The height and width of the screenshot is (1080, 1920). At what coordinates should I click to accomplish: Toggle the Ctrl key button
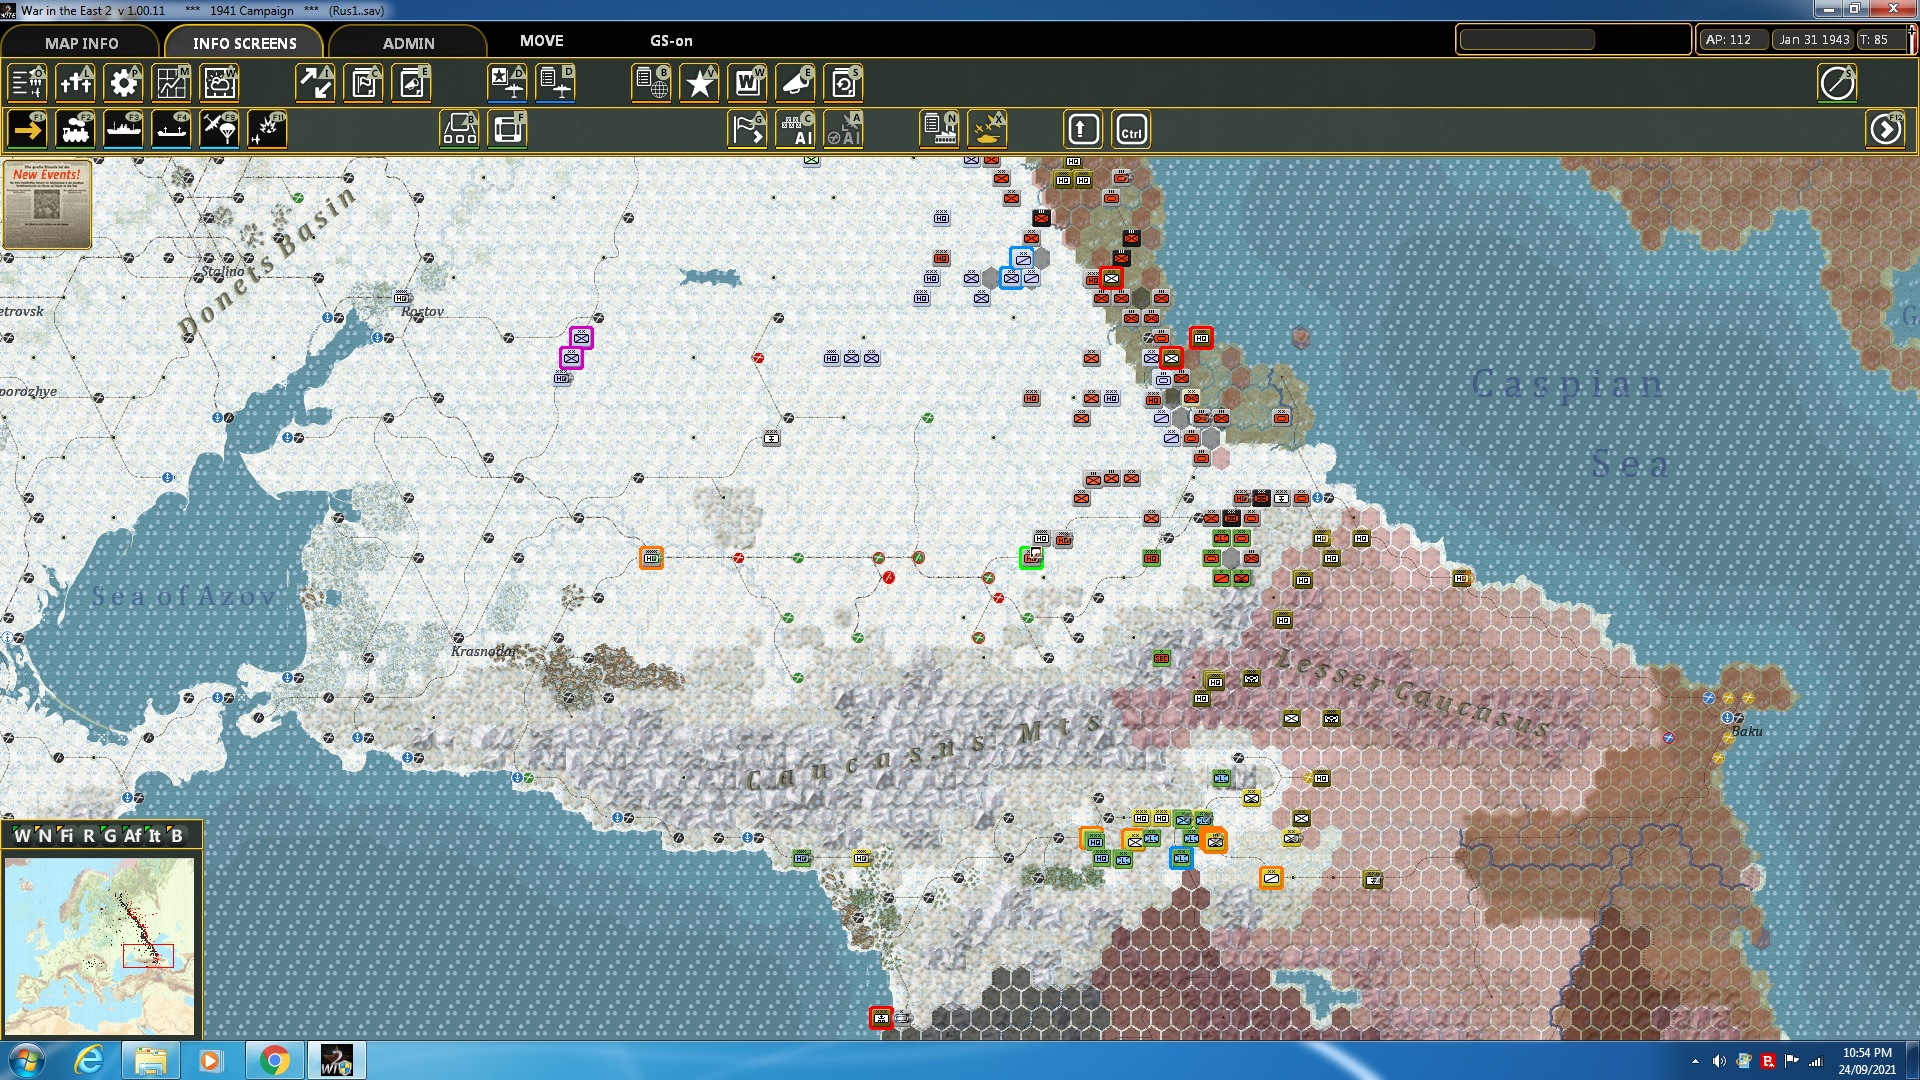[x=1131, y=130]
